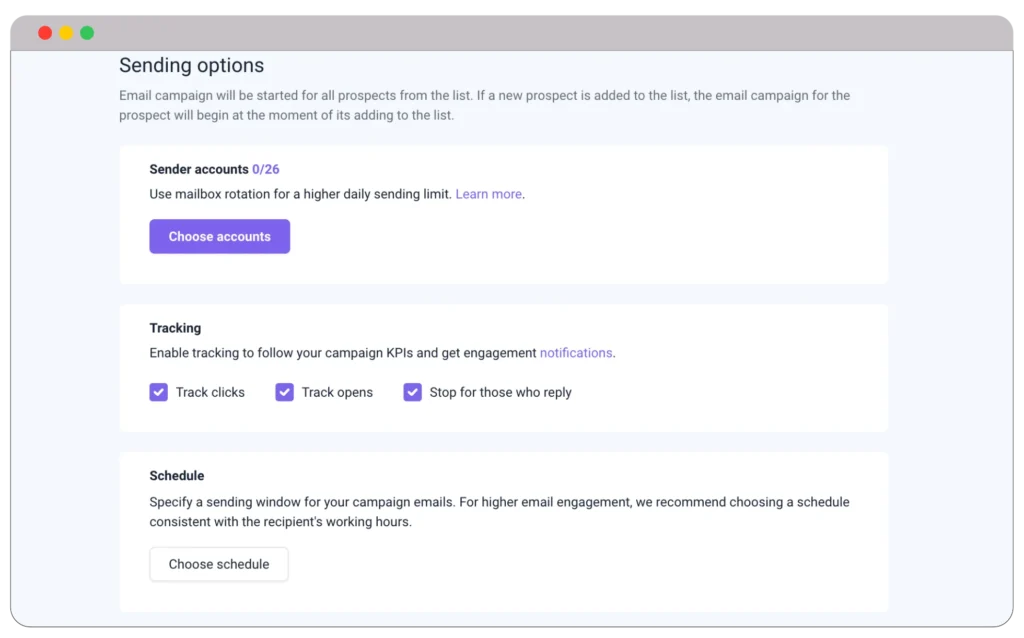1024x638 pixels.
Task: Click the Track clicks label text
Action: coord(210,392)
